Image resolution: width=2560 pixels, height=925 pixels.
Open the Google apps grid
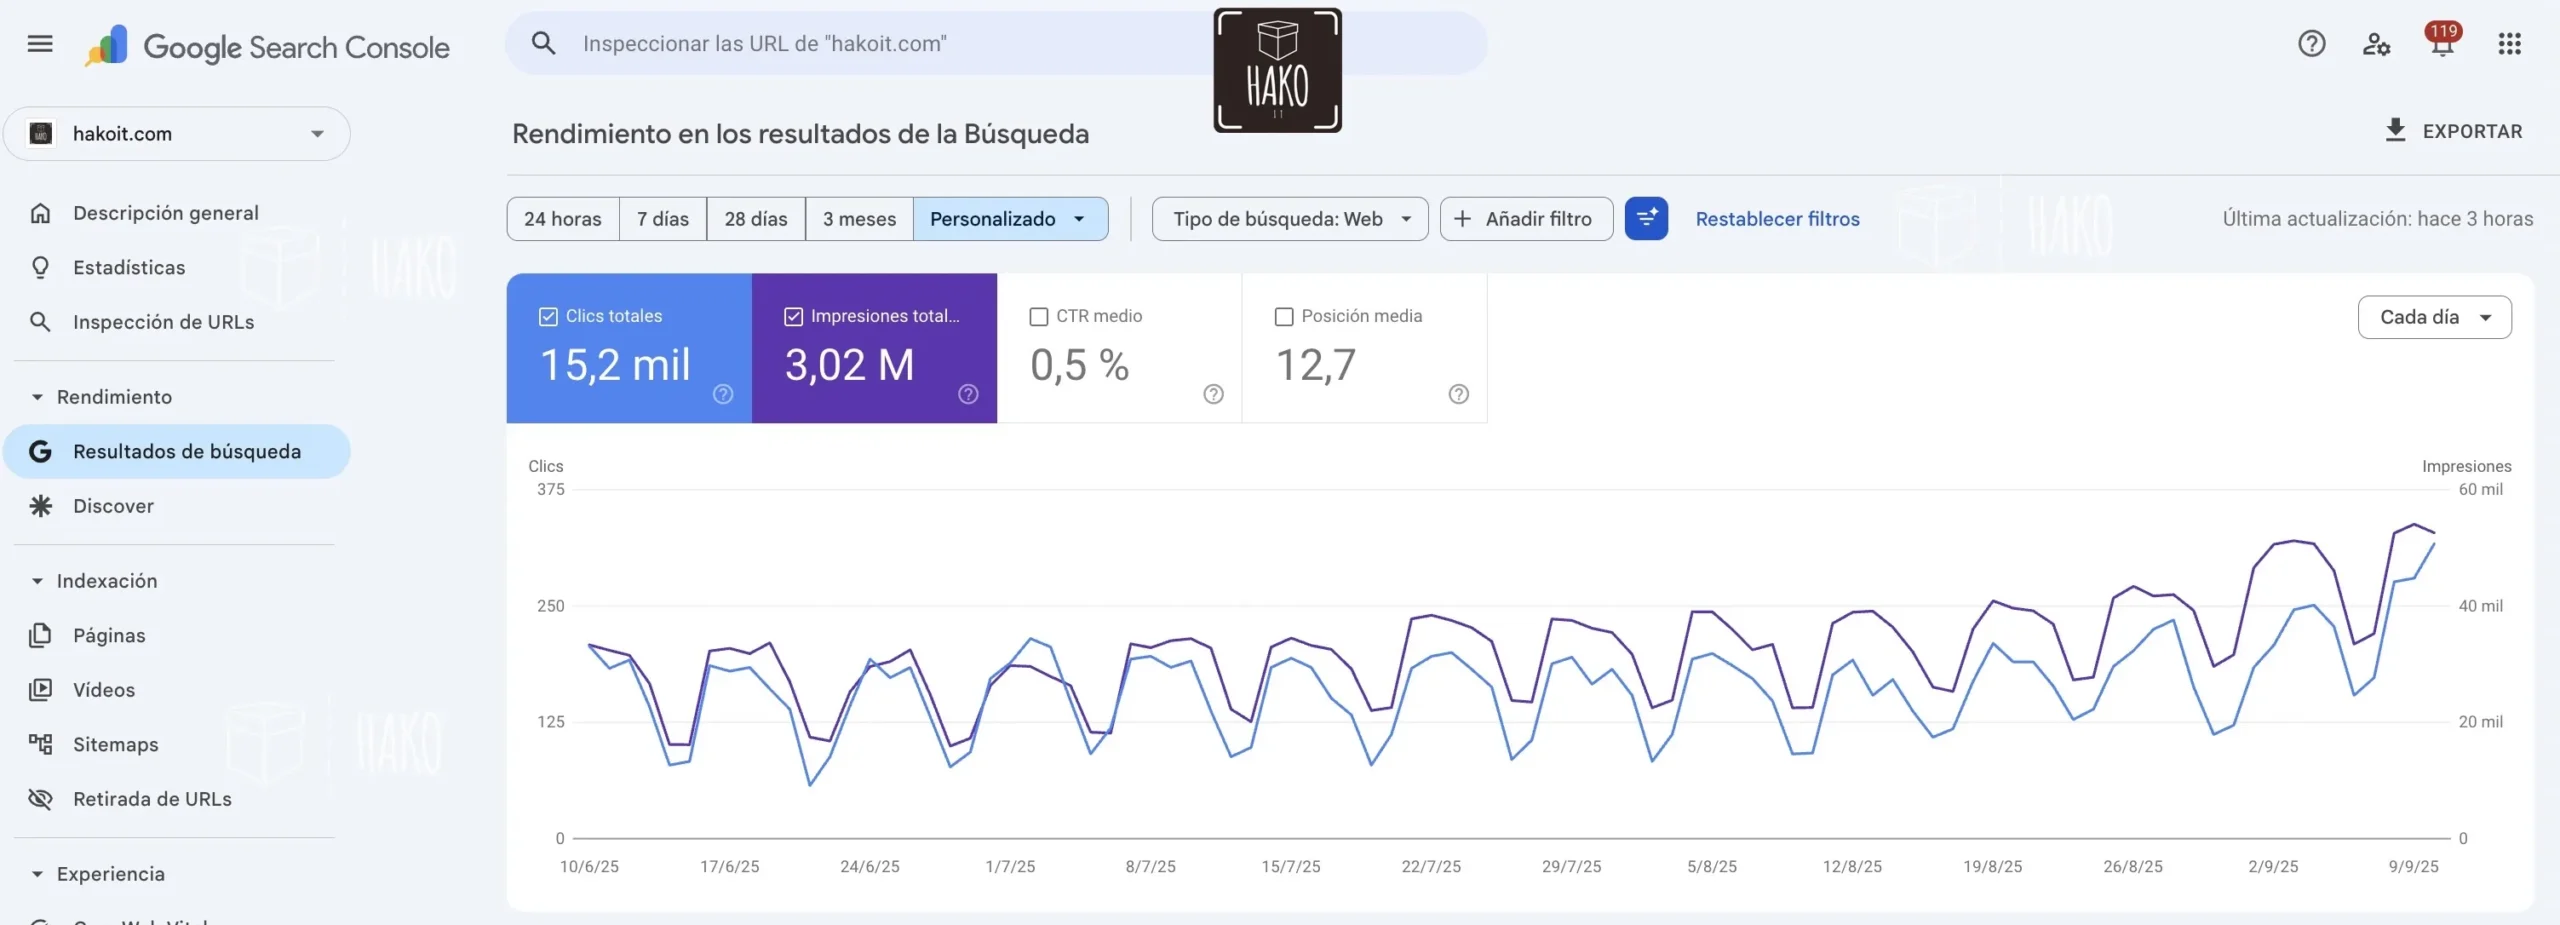pos(2509,44)
